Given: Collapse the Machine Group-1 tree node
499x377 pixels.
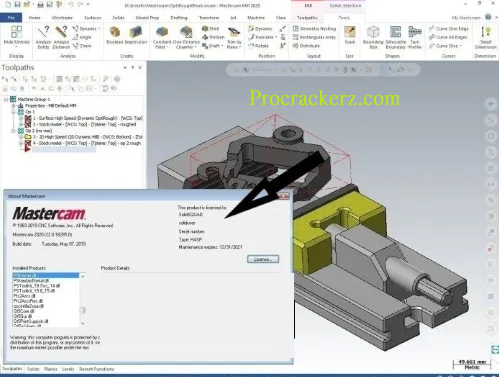Looking at the screenshot, I should pyautogui.click(x=6, y=99).
